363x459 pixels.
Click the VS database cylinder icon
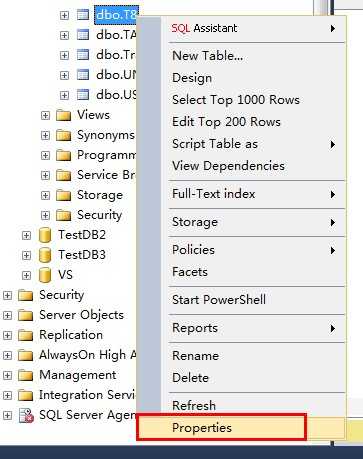pyautogui.click(x=45, y=275)
